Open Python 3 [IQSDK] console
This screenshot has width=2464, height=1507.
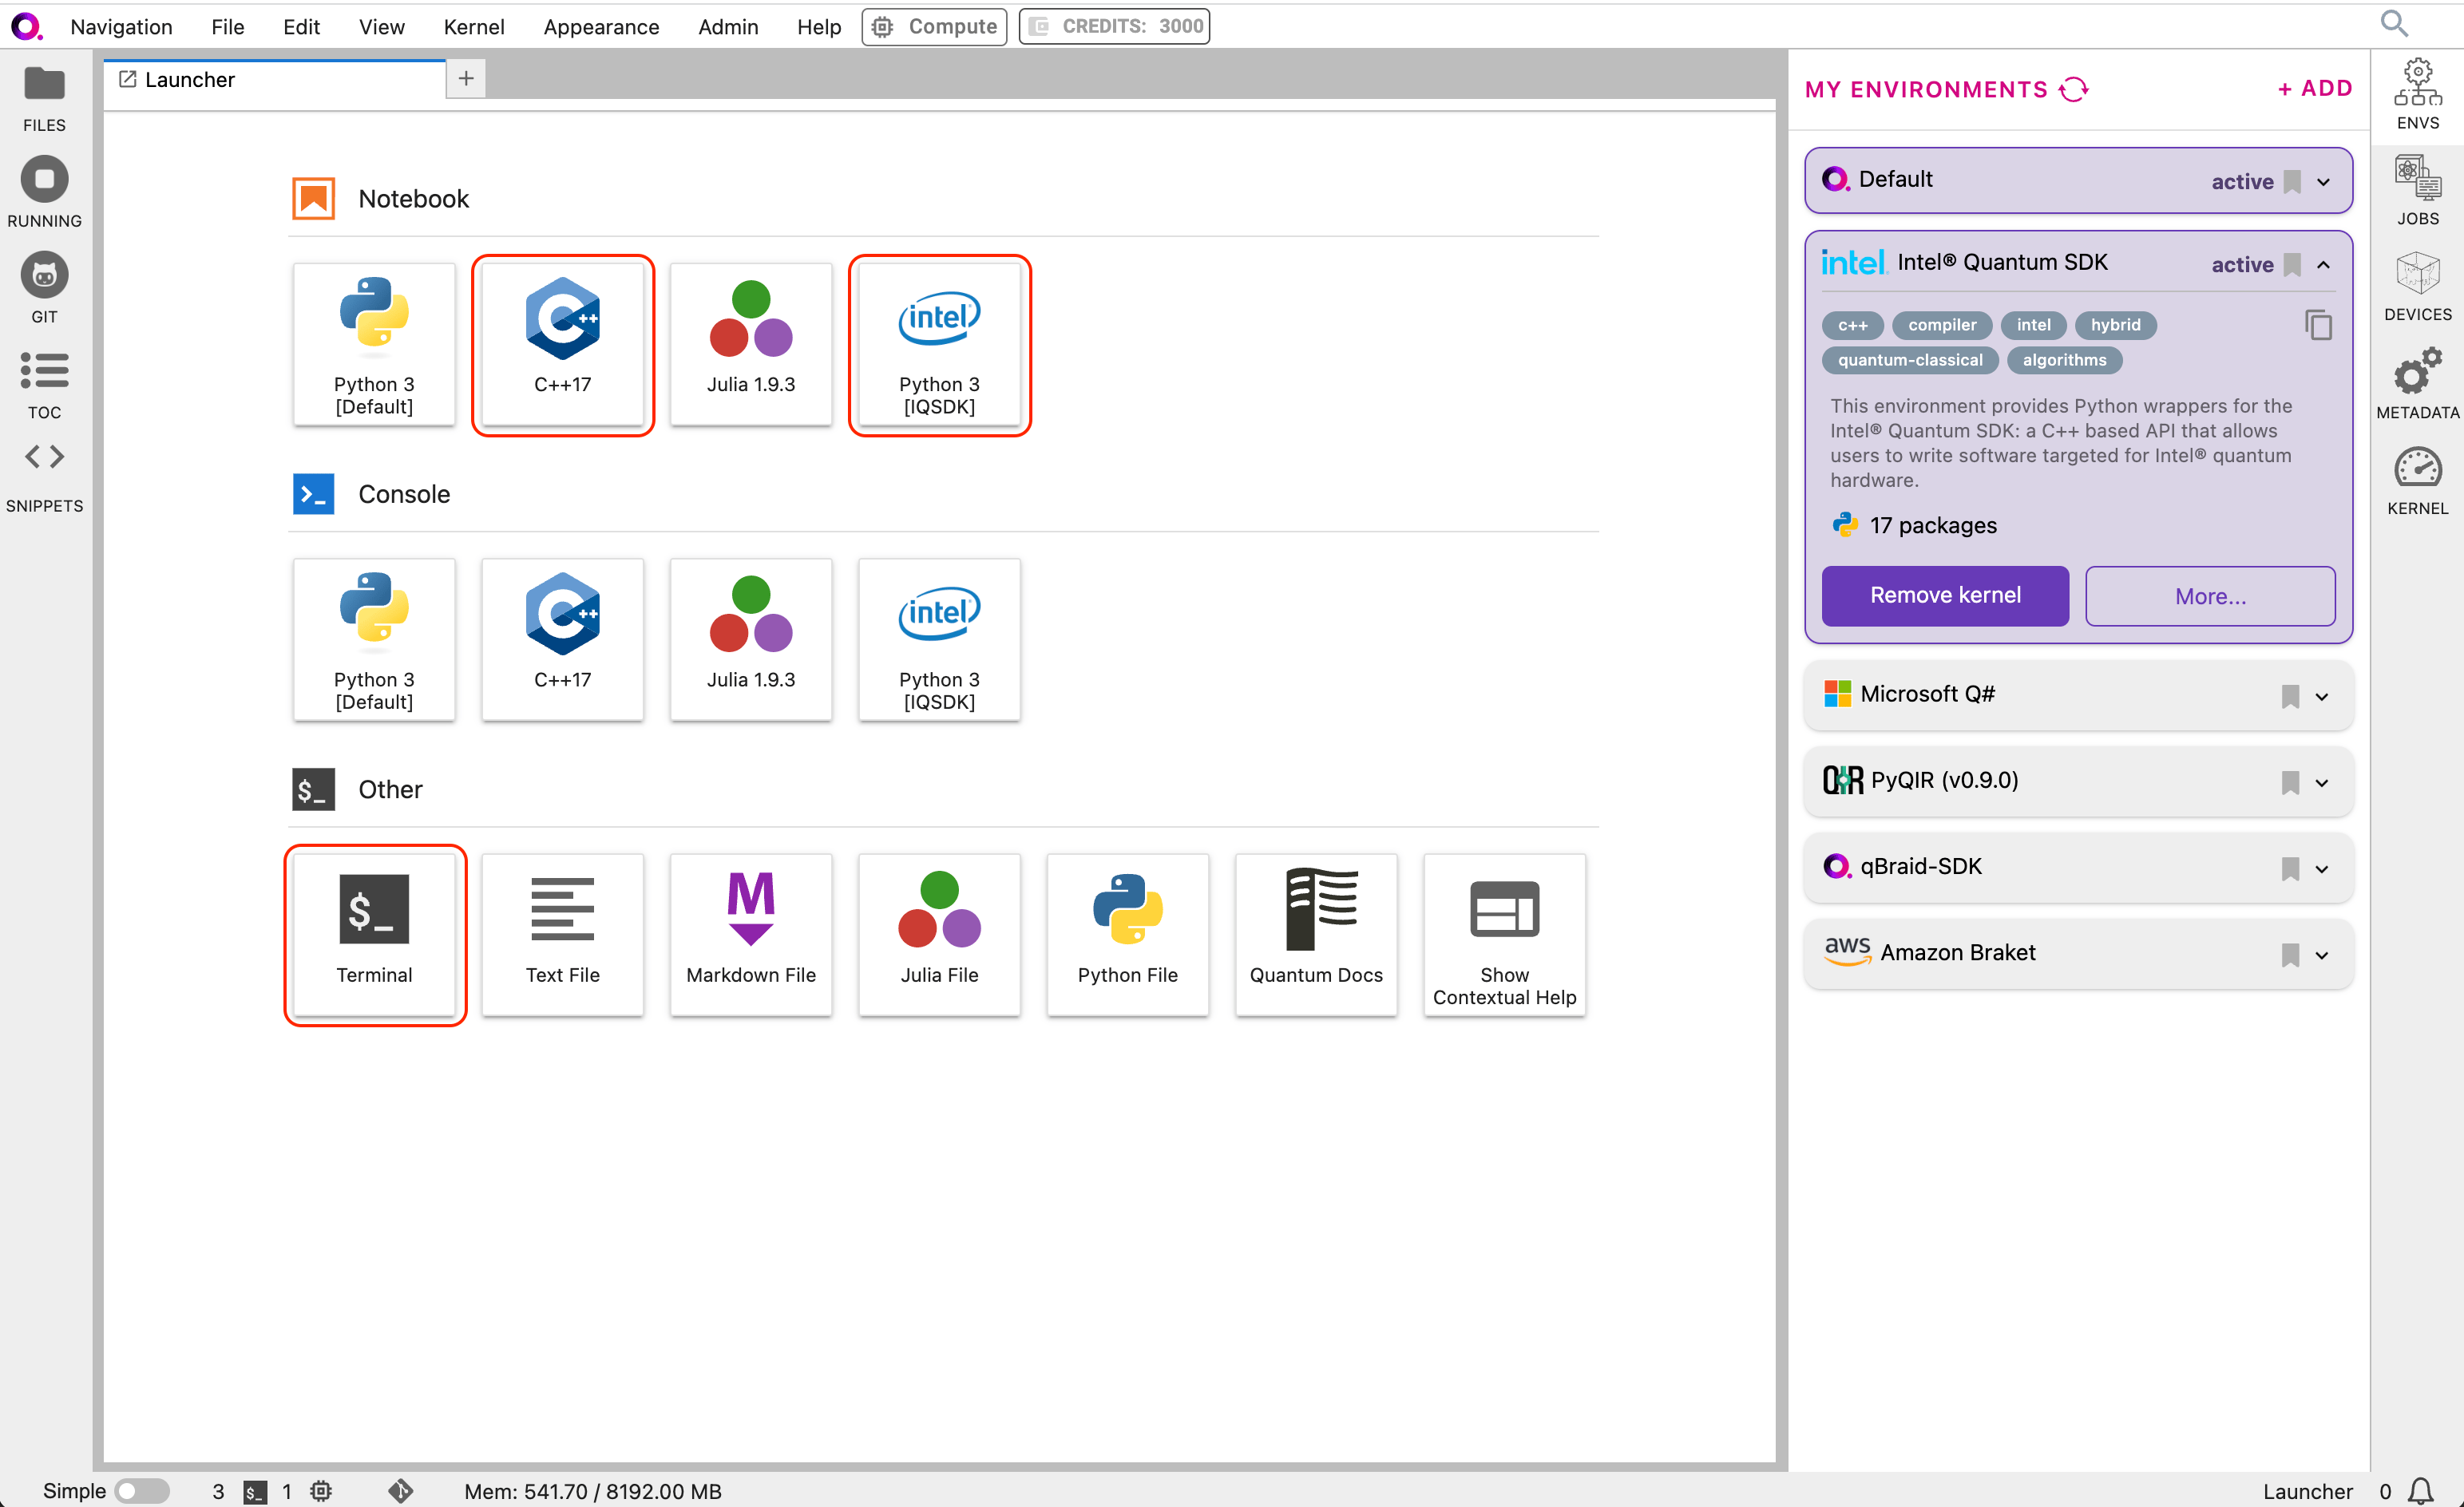(939, 640)
